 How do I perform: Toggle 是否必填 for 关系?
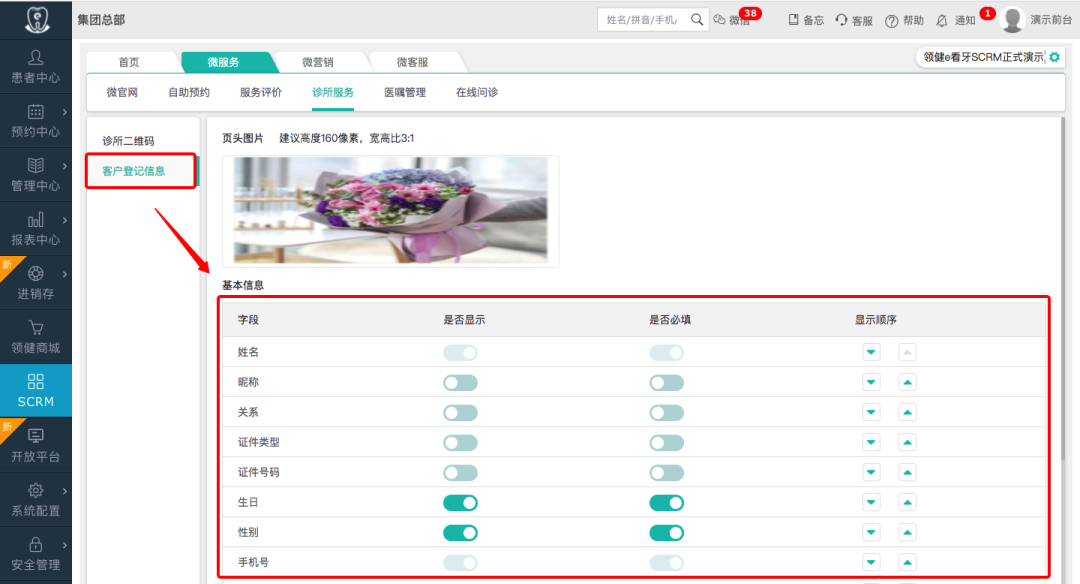coord(667,413)
